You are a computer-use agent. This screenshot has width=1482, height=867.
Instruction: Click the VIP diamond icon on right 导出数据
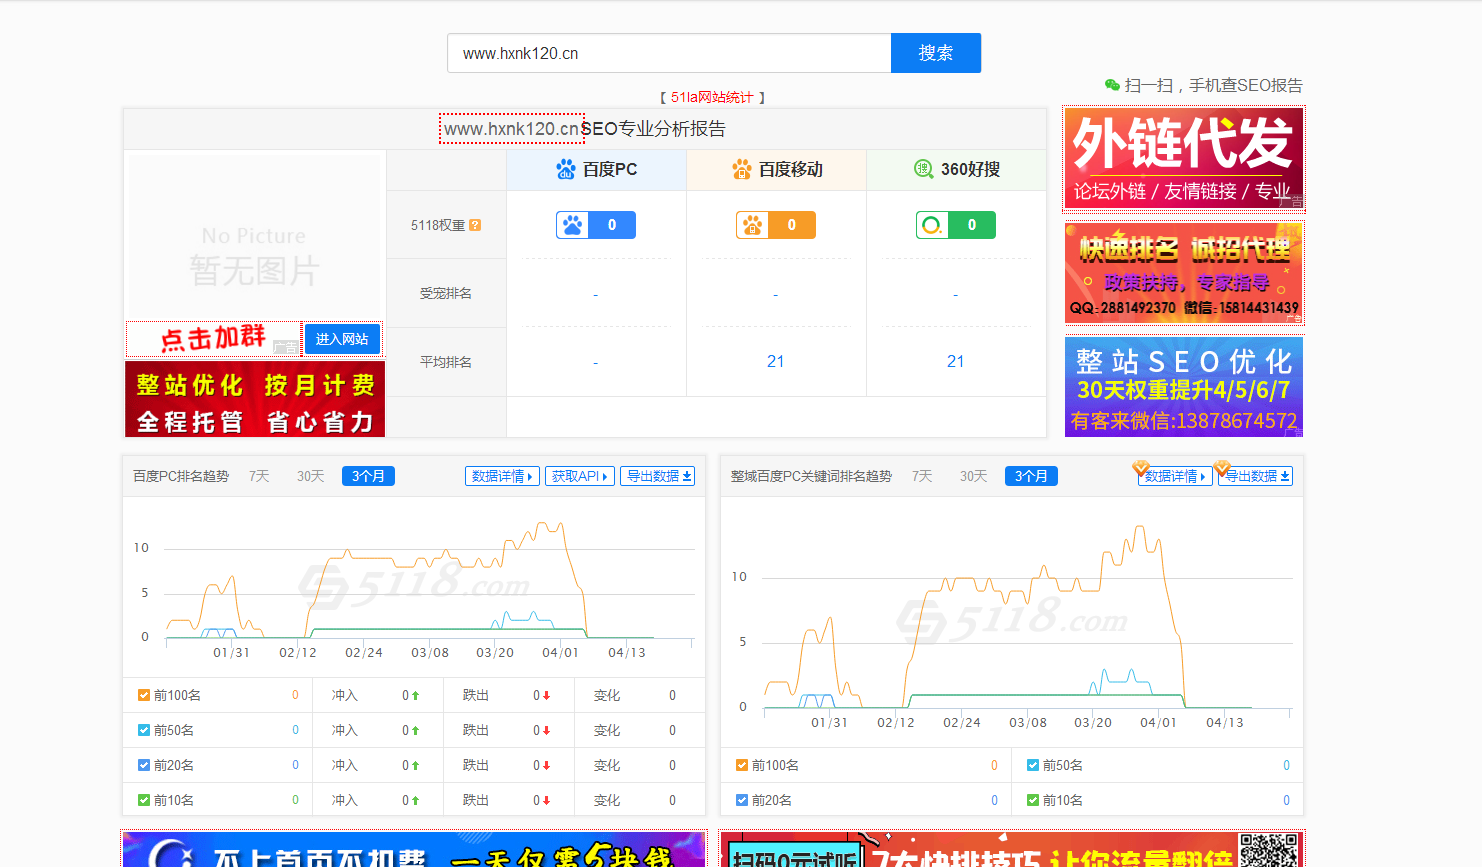(1222, 468)
